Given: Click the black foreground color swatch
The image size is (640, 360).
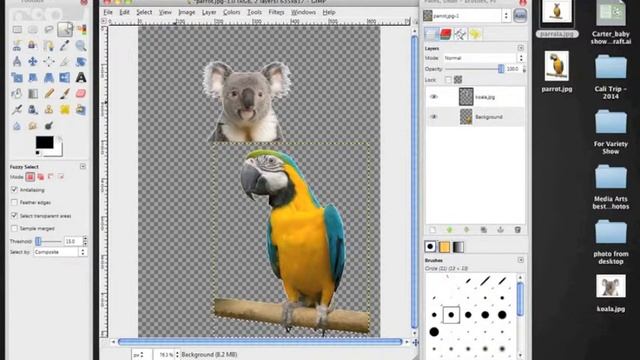Looking at the screenshot, I should pyautogui.click(x=44, y=142).
